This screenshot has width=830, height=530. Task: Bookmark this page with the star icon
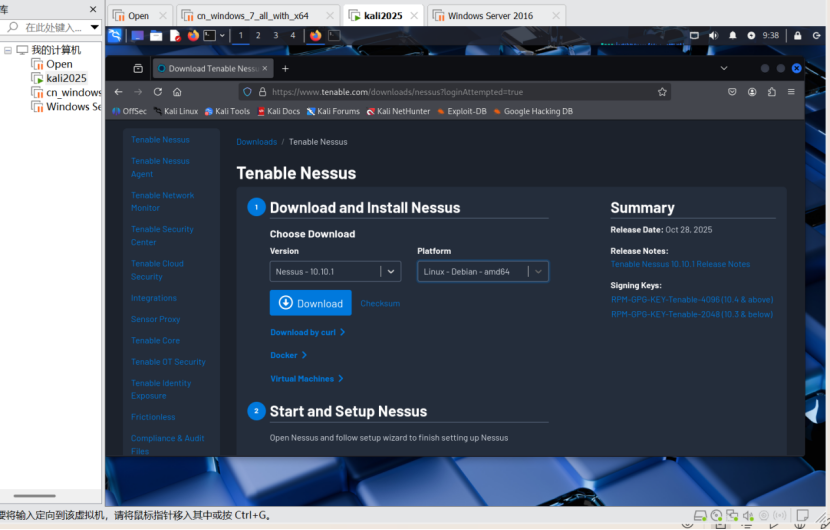662,92
